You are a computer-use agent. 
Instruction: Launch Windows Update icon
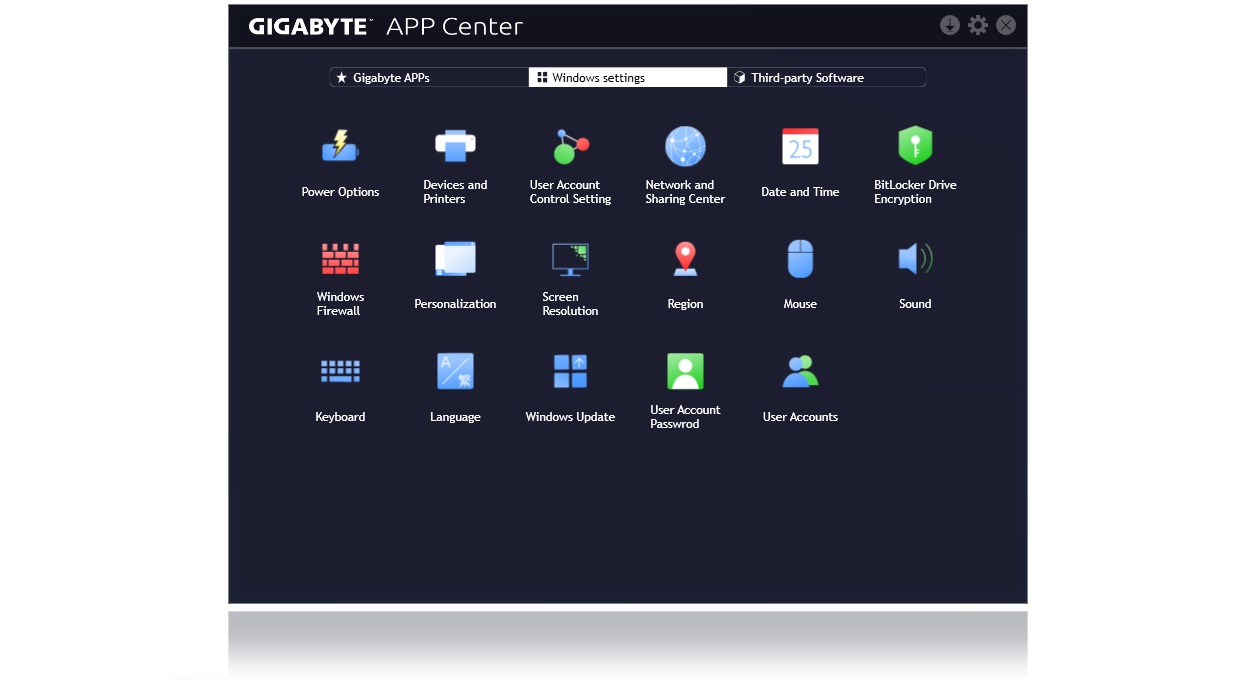tap(570, 372)
